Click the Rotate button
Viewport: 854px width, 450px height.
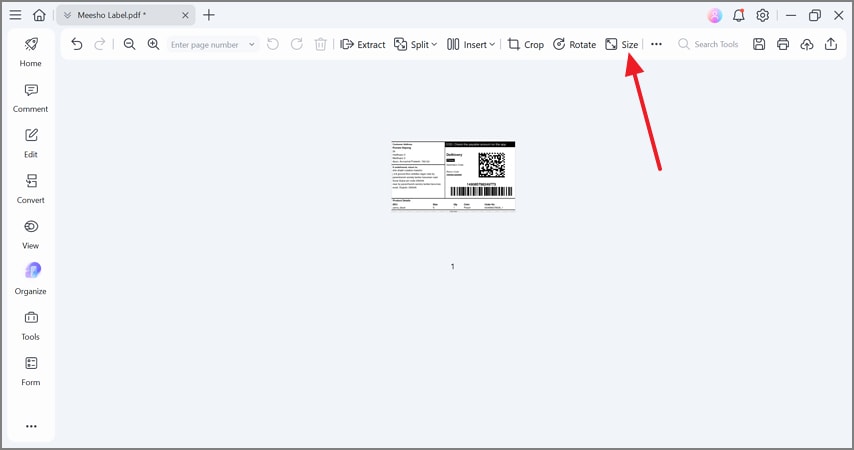tap(574, 44)
